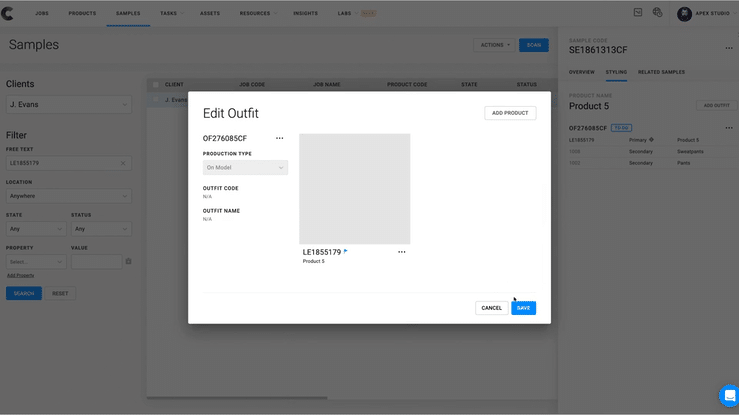Open the three-dot menu for product LE1855179
The width and height of the screenshot is (739, 415).
[x=402, y=252]
